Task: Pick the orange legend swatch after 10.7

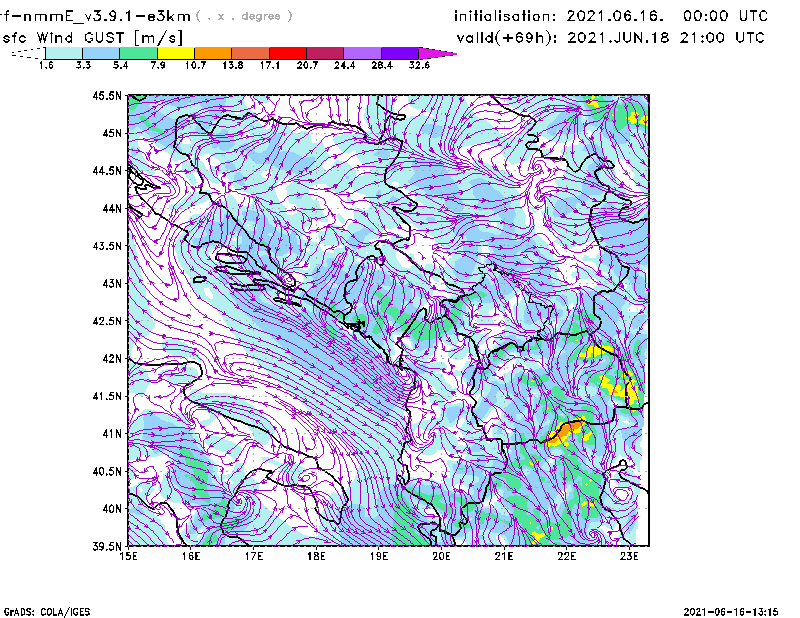Action: pyautogui.click(x=213, y=53)
